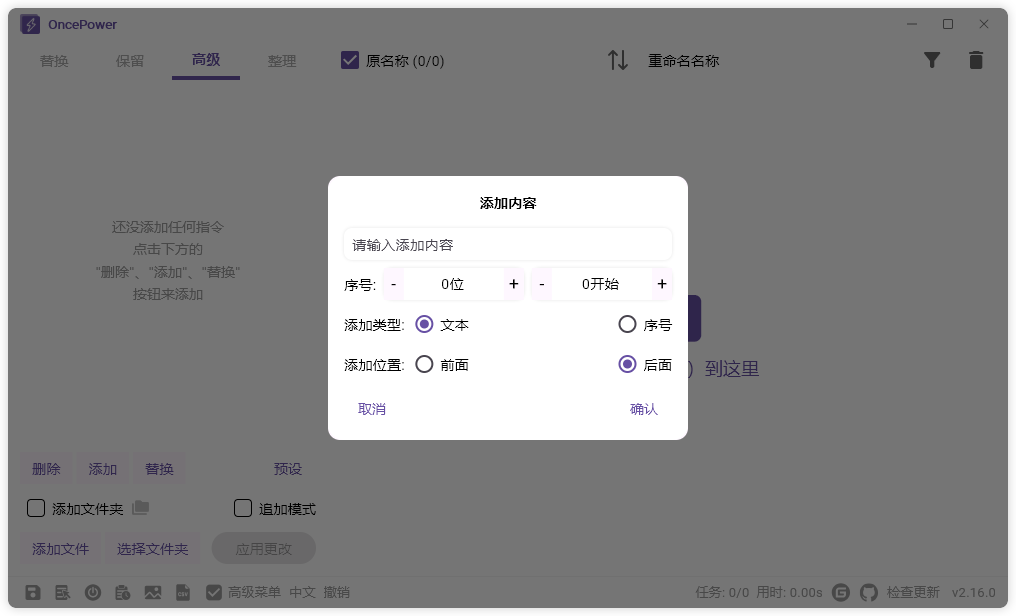Select 前面 as the add position
The height and width of the screenshot is (616, 1016).
[x=425, y=364]
